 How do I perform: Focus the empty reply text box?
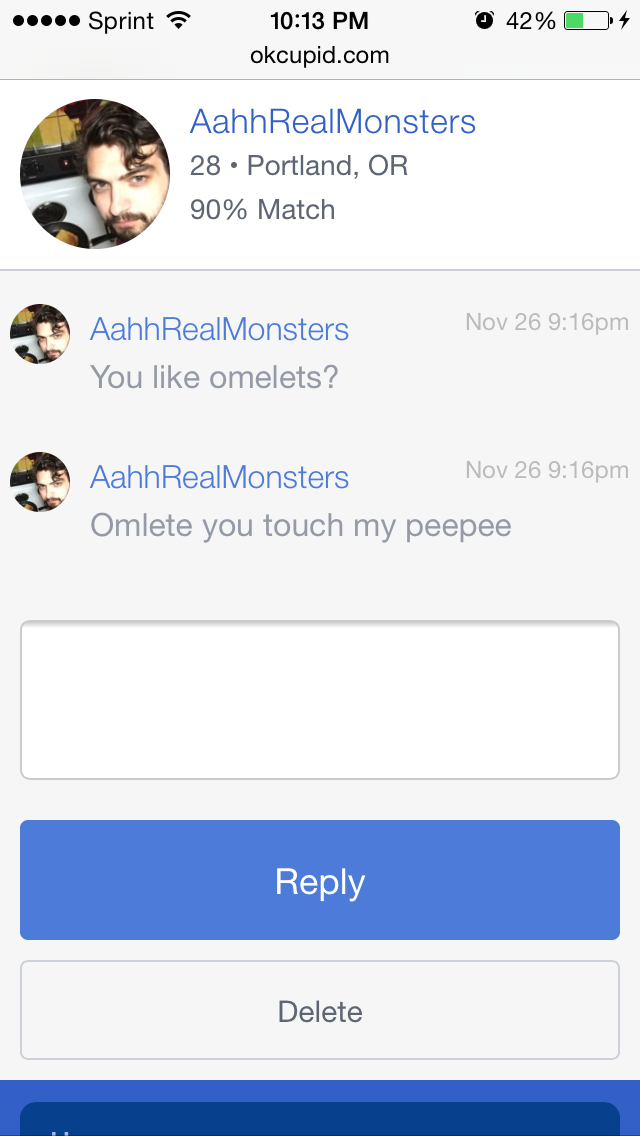tap(320, 699)
